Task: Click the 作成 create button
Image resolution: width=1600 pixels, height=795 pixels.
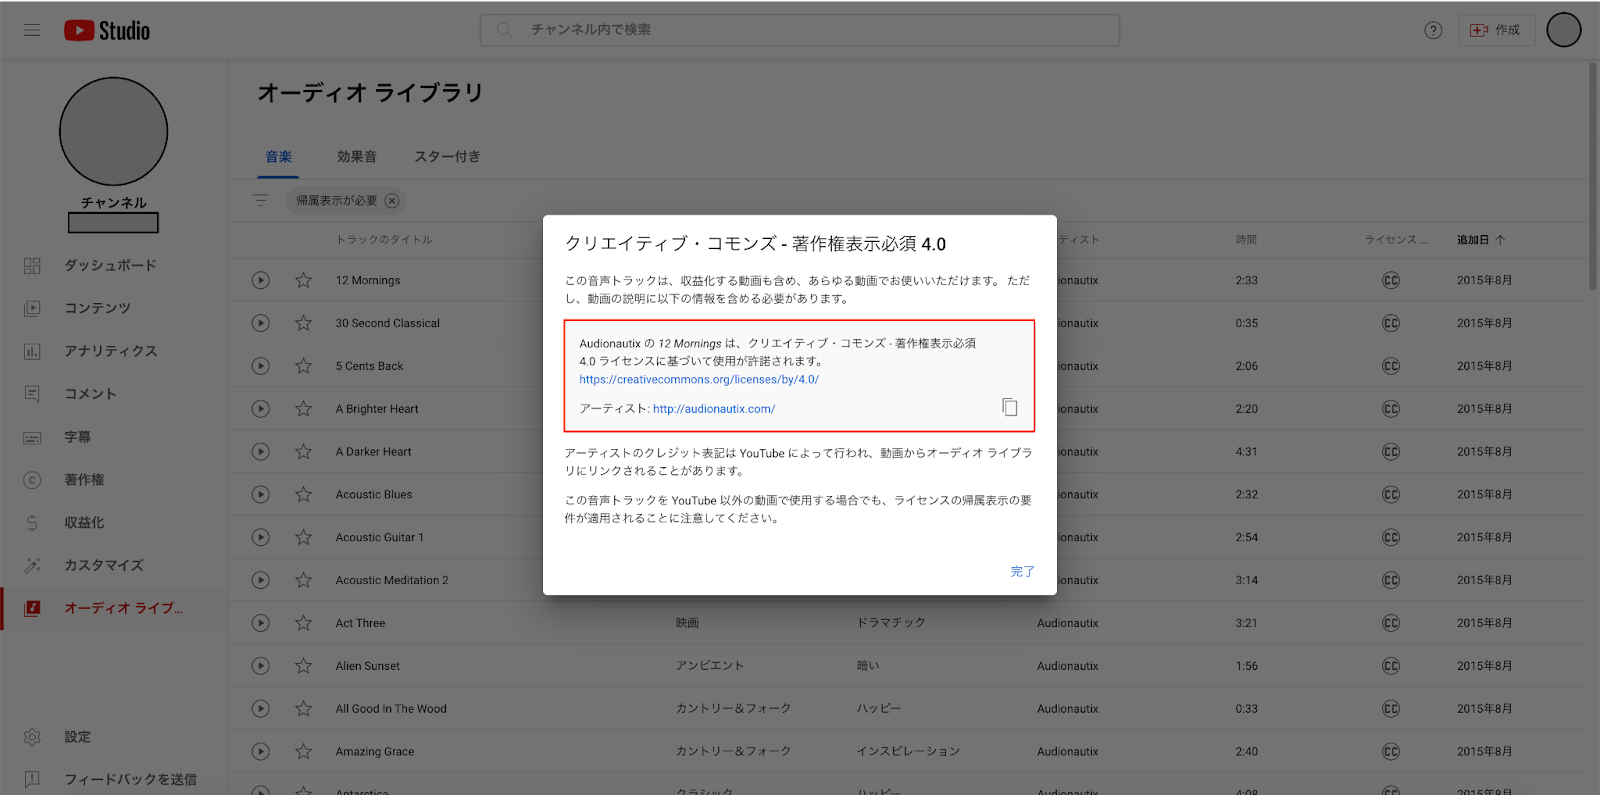Action: pyautogui.click(x=1496, y=30)
